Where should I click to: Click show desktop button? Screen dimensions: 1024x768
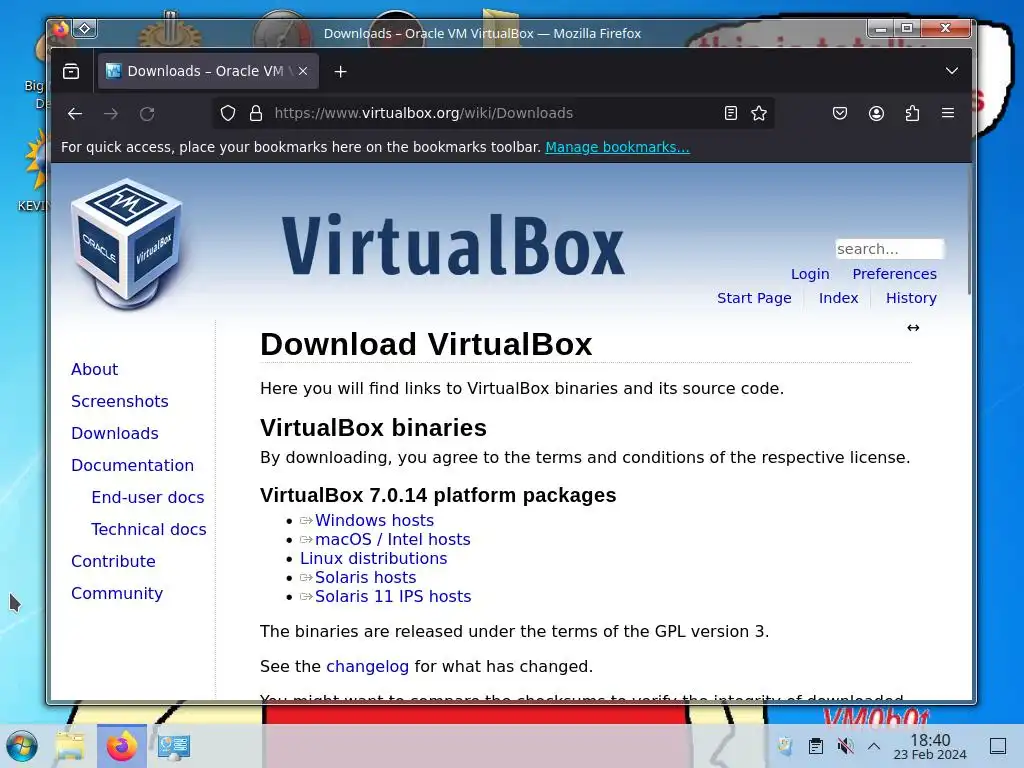coord(998,746)
